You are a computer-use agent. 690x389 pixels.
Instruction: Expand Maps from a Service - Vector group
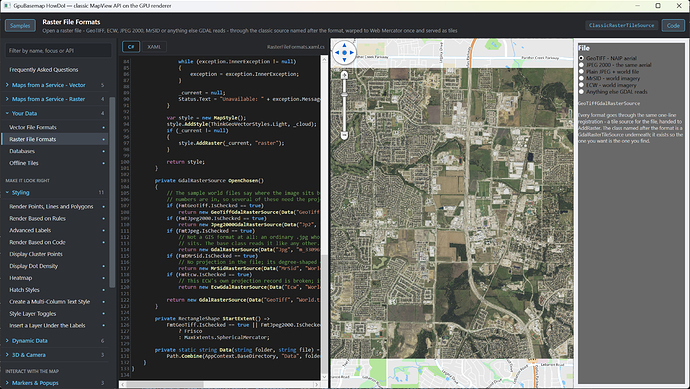[x=55, y=85]
